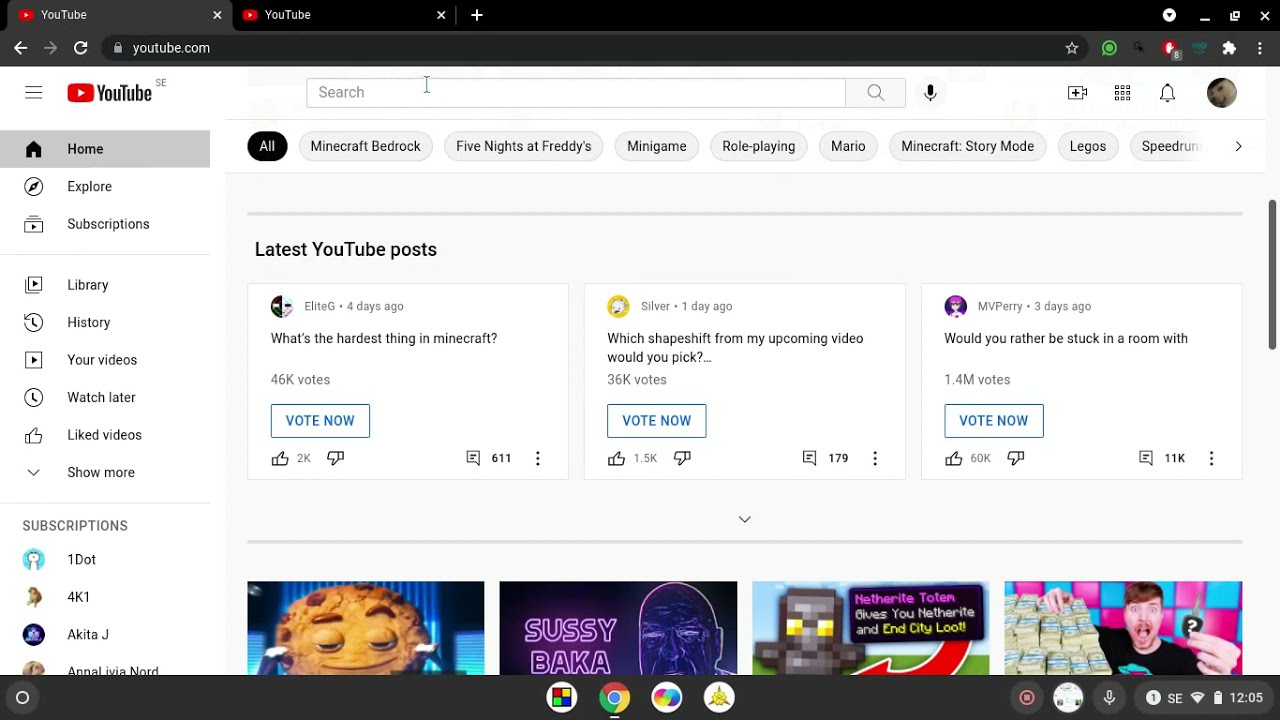Open the YouTube apps grid

1122,93
